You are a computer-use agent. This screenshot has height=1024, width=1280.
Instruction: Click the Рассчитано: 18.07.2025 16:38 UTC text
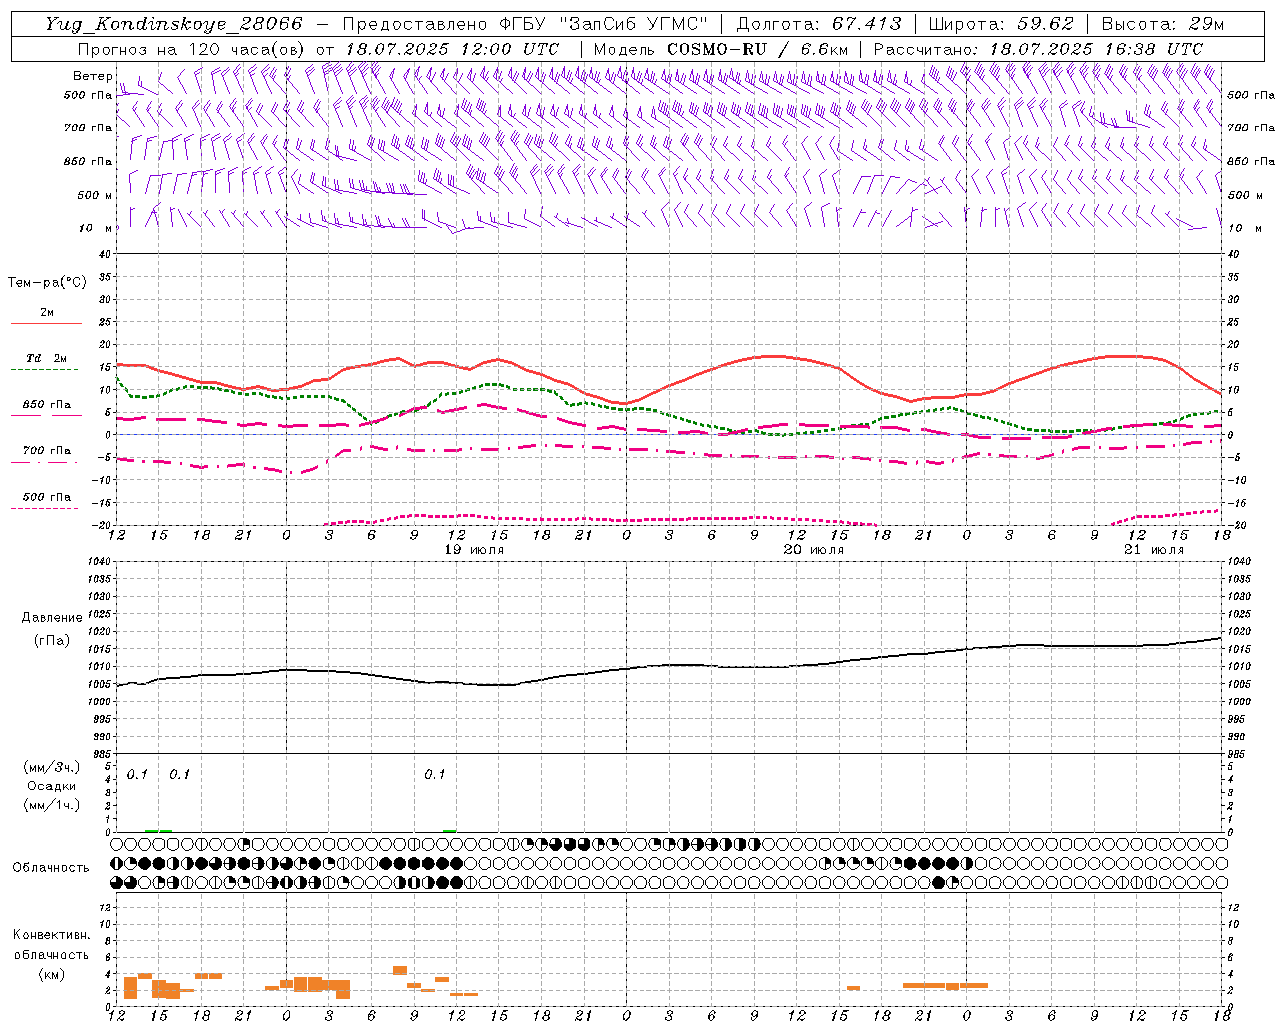[1038, 49]
